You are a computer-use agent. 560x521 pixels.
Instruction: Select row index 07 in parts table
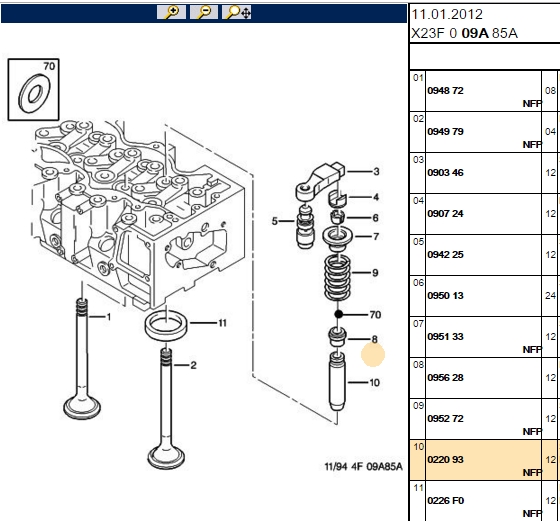click(418, 324)
